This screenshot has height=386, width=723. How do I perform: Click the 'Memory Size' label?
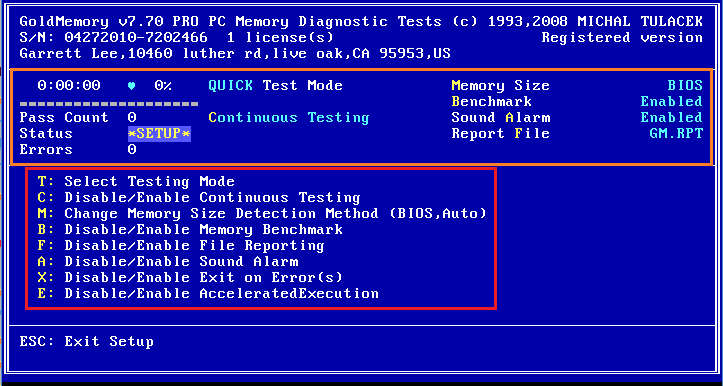tap(500, 85)
